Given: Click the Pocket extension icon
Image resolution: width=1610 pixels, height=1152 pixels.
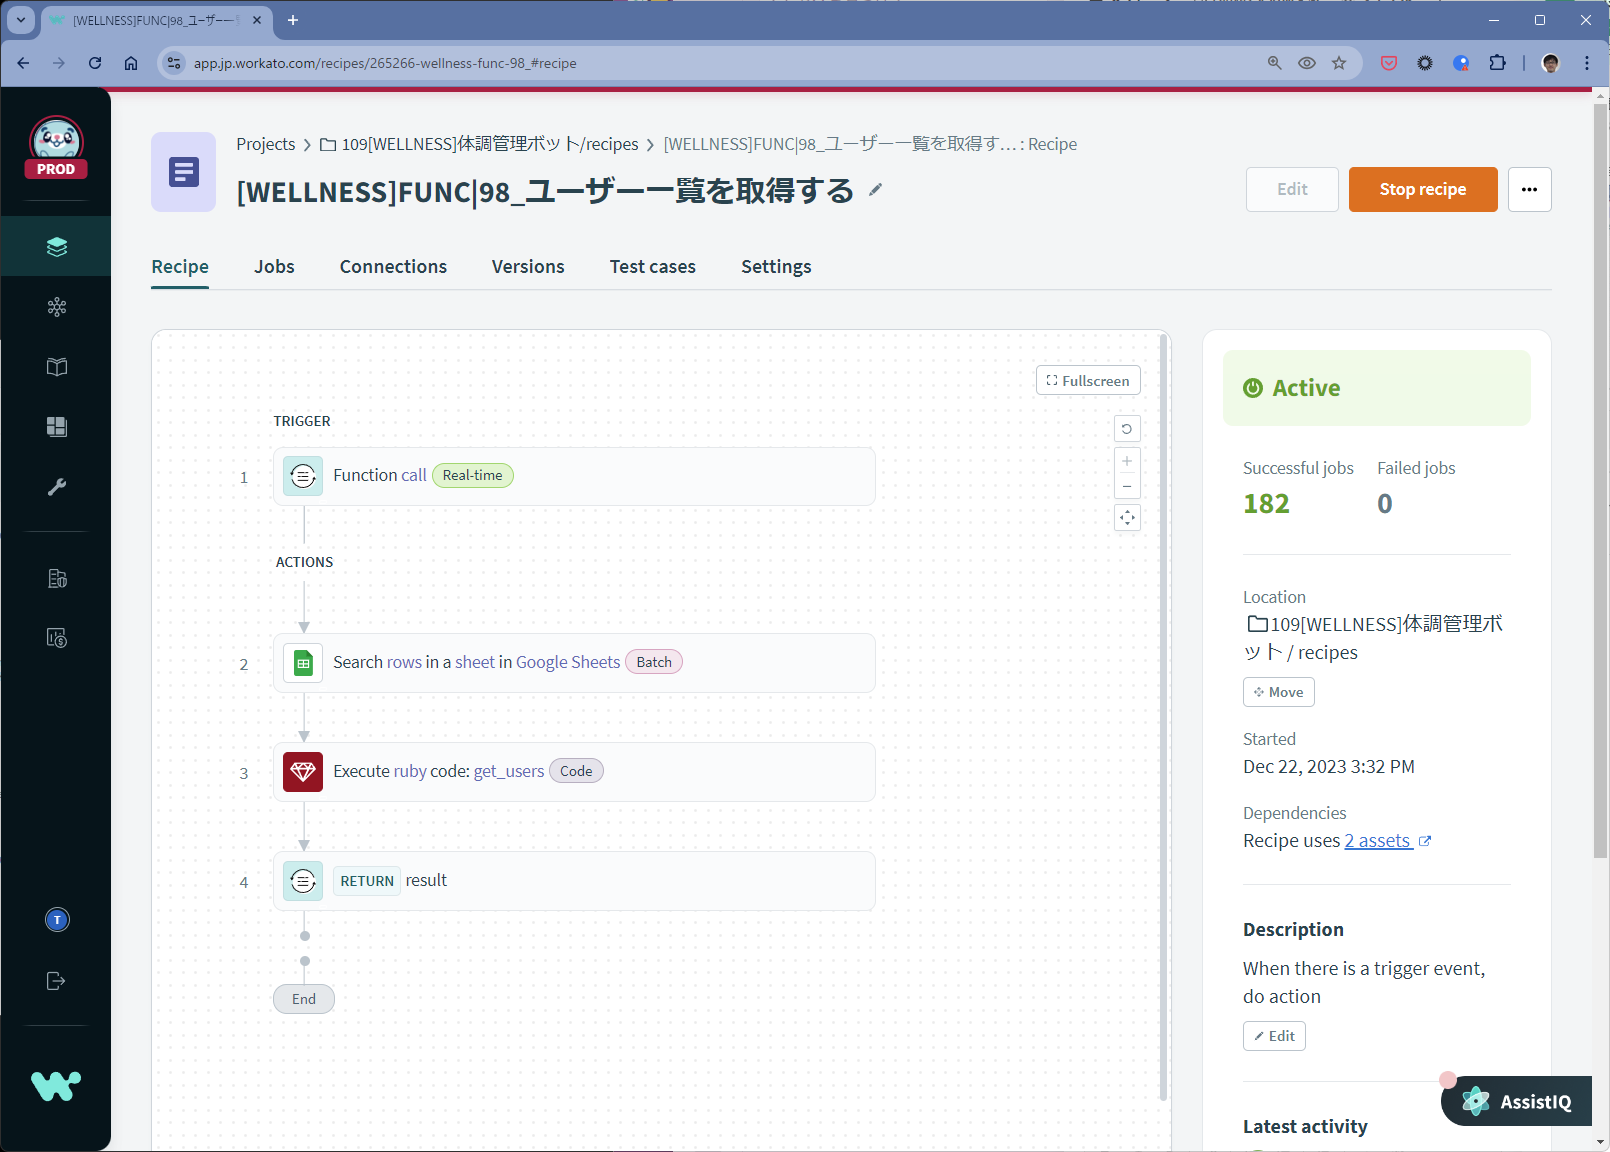Looking at the screenshot, I should (1389, 63).
